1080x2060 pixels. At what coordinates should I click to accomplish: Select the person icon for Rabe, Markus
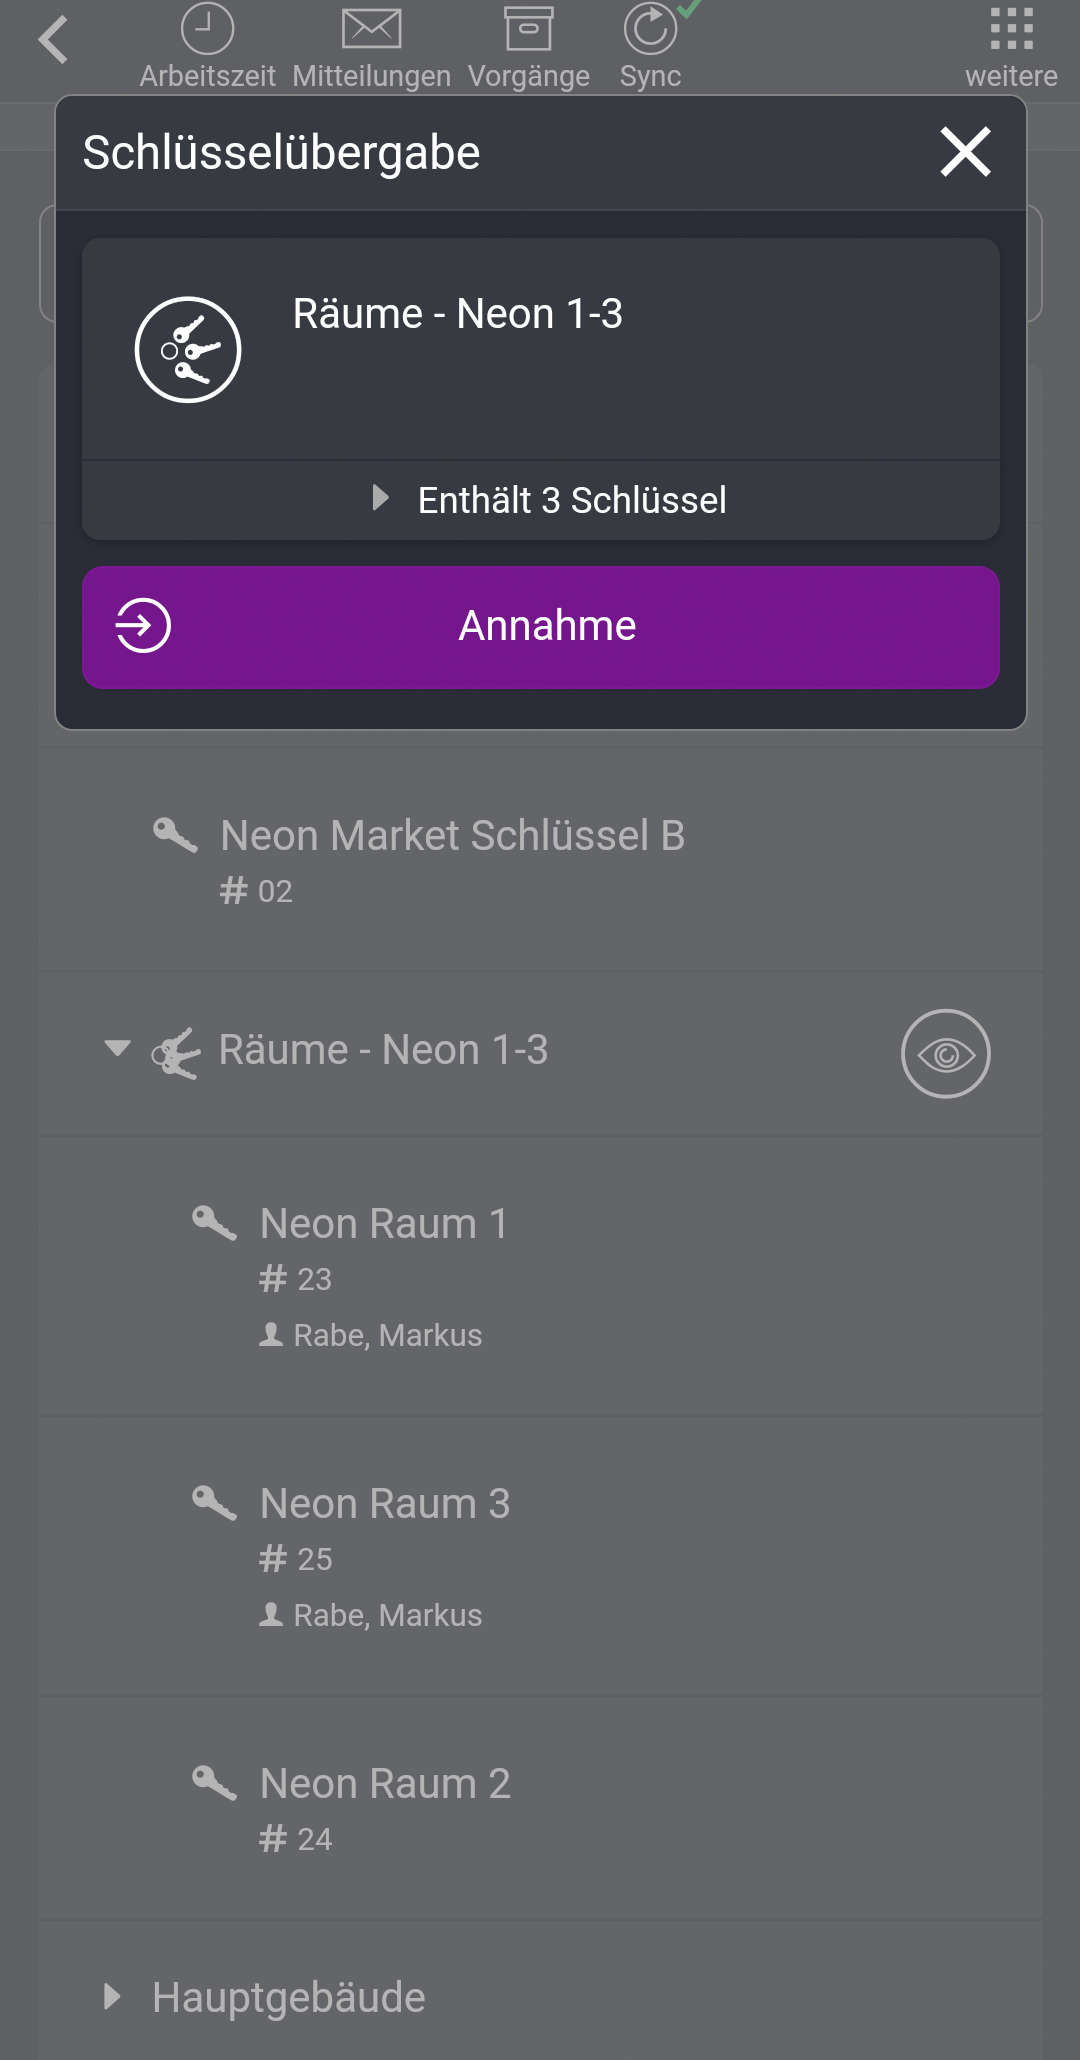270,1335
